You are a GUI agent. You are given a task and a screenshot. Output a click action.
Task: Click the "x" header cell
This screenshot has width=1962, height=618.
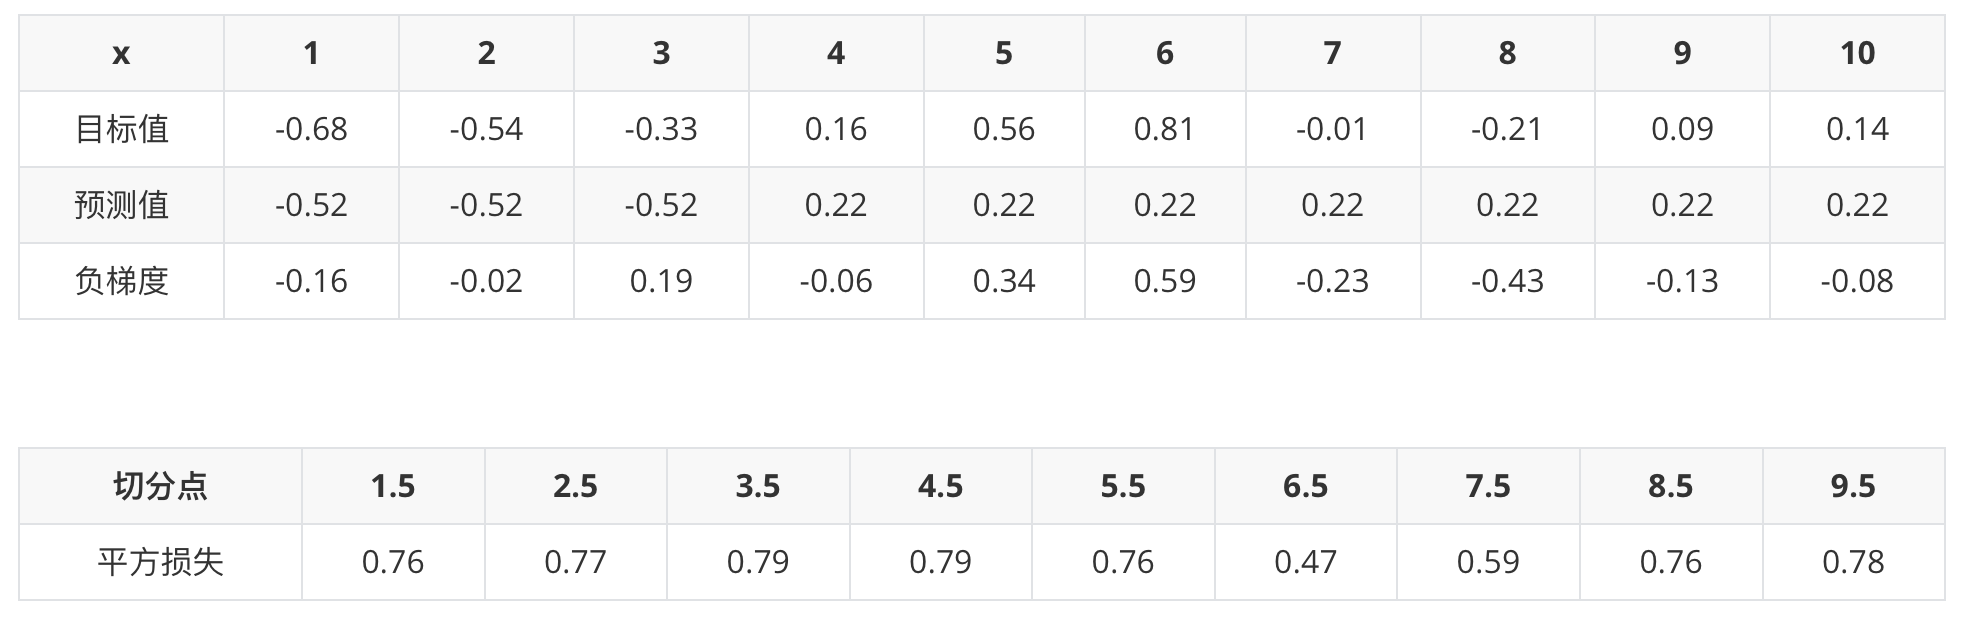[121, 53]
